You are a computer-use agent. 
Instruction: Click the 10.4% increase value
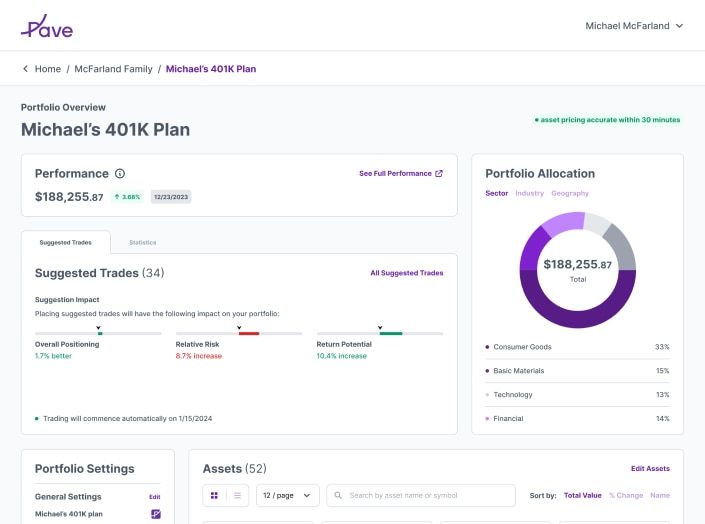342,356
